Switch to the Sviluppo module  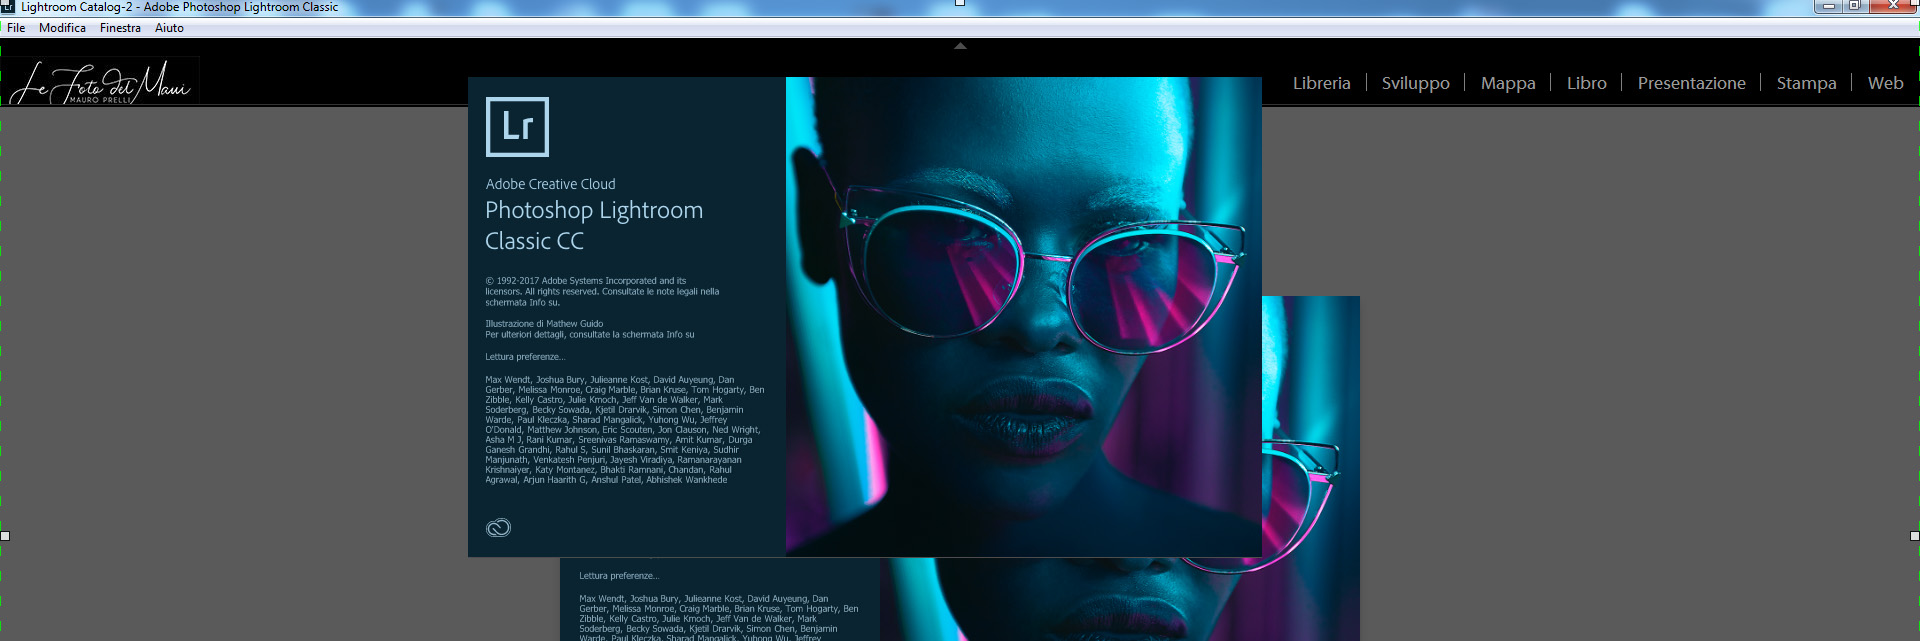[1415, 83]
